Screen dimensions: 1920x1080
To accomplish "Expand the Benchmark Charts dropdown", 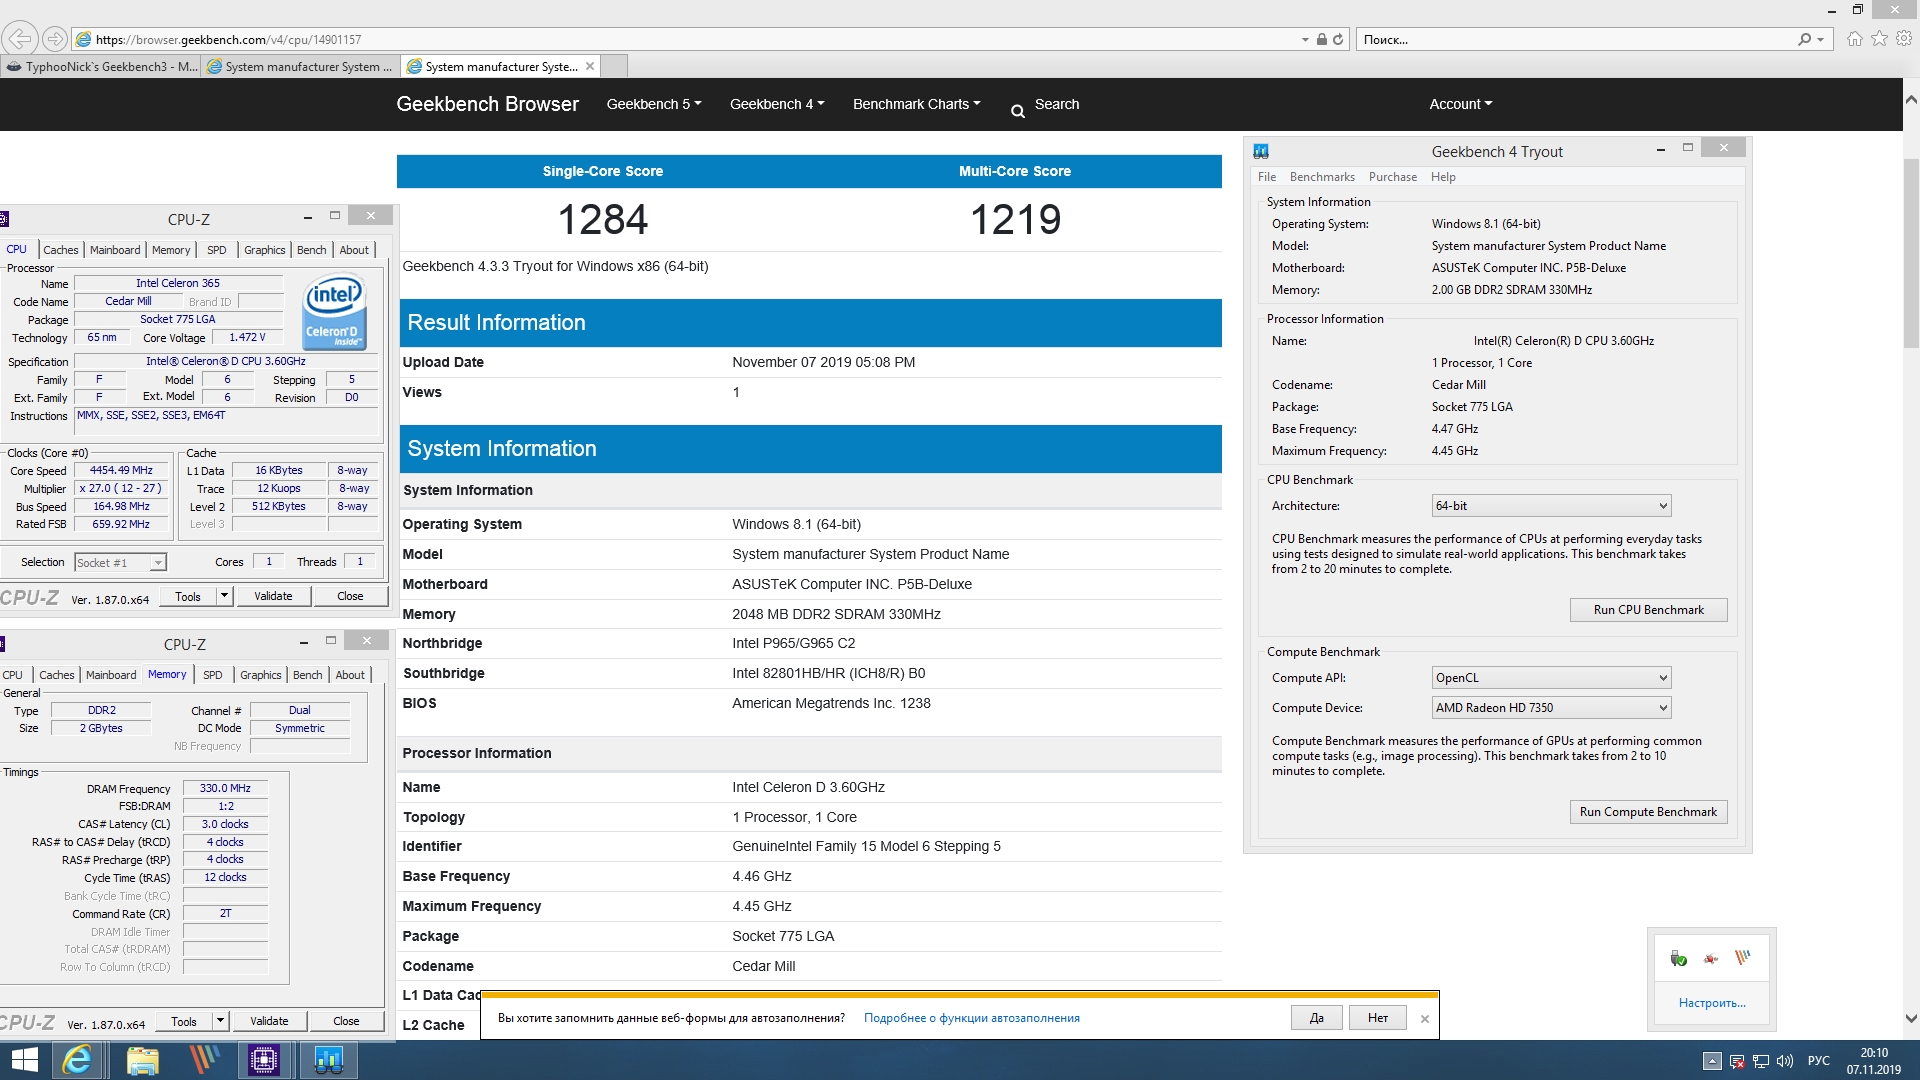I will 917,104.
